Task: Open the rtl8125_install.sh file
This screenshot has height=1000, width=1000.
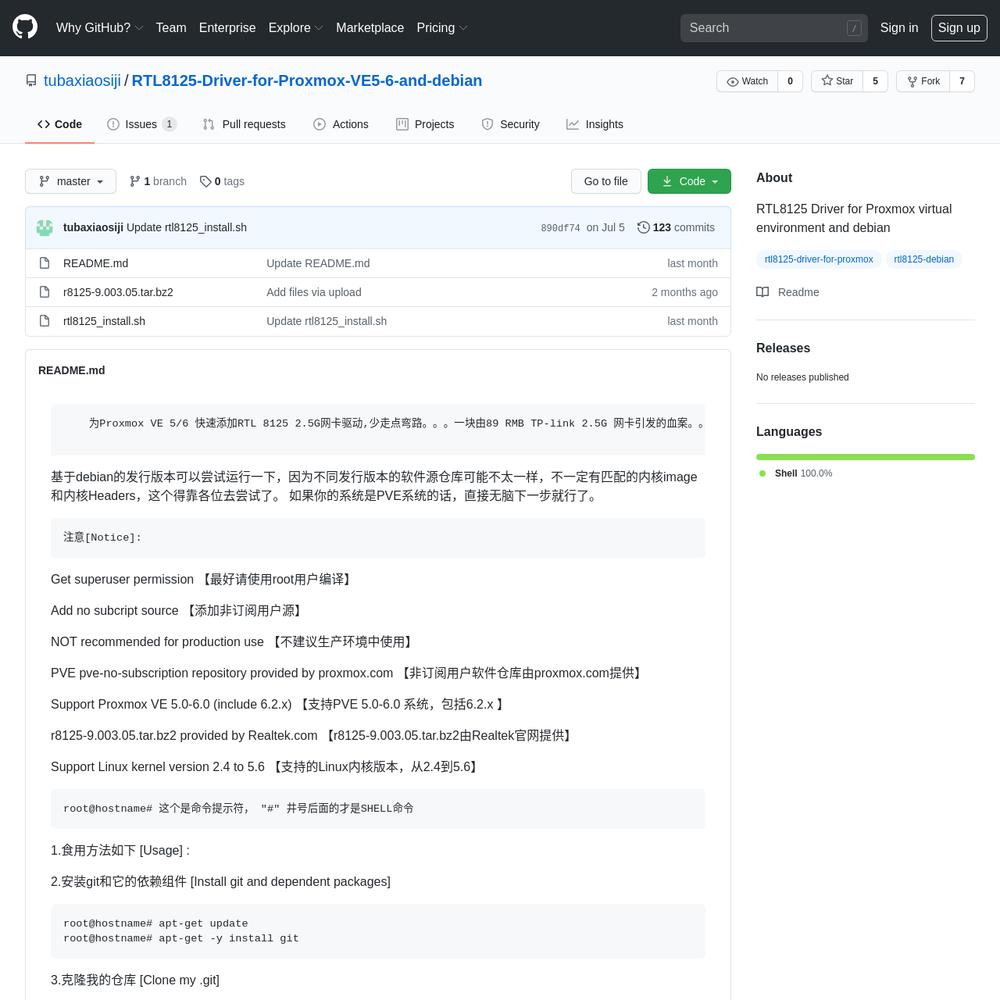Action: [104, 321]
